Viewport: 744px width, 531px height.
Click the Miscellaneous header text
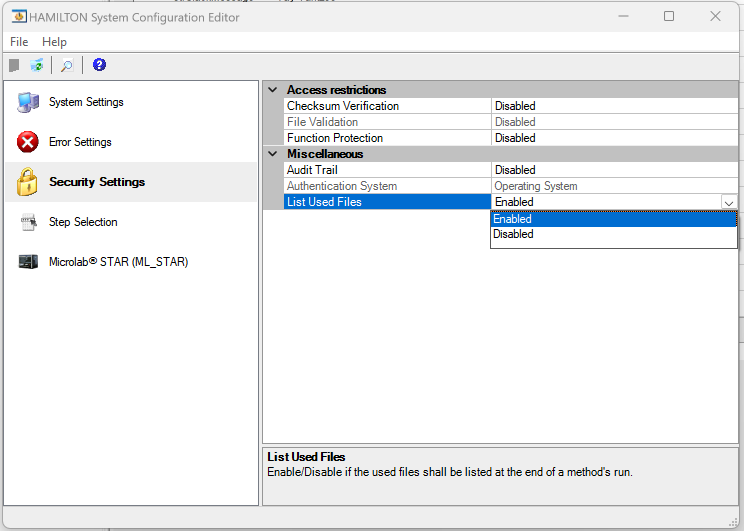(x=325, y=154)
